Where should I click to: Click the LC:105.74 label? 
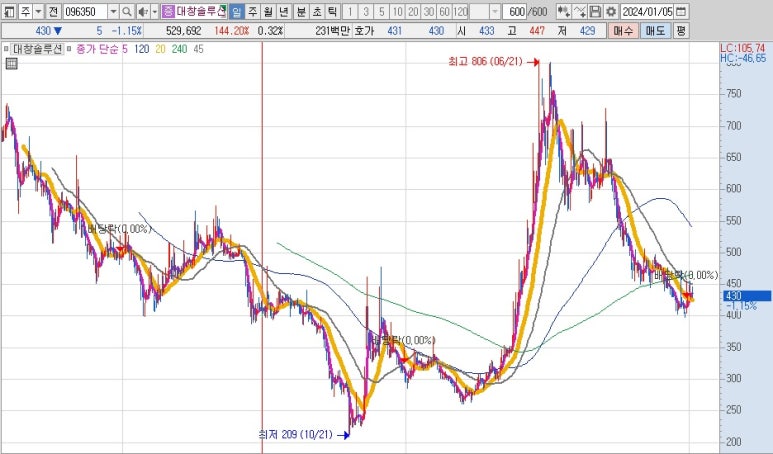(x=743, y=48)
